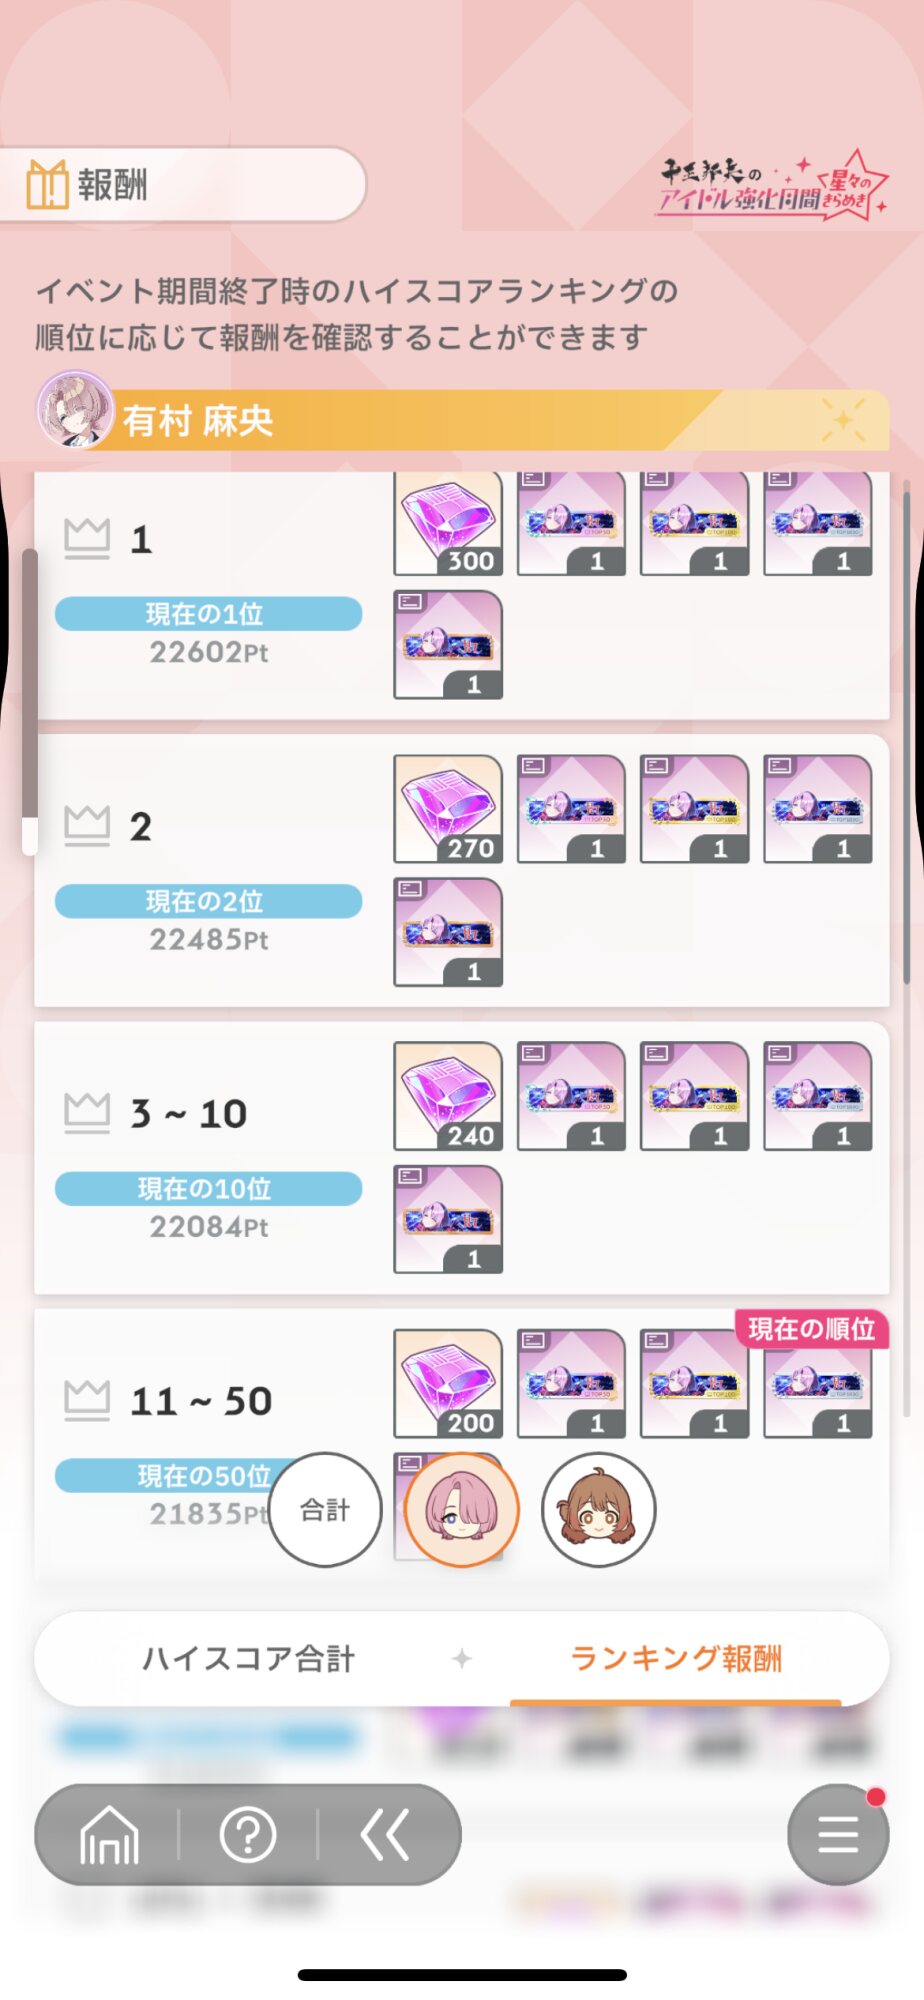Image resolution: width=924 pixels, height=2000 pixels.
Task: Tap the 300 jewel reward icon
Action: coord(448,523)
